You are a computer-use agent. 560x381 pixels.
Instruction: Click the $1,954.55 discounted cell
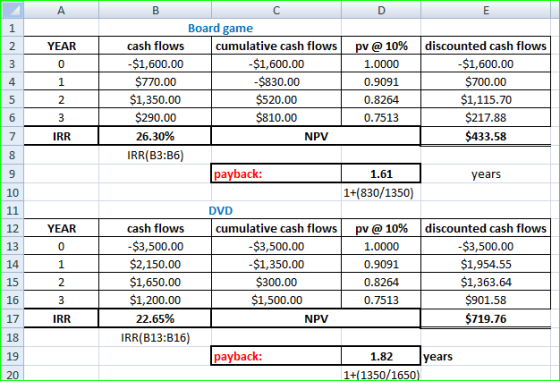486,264
